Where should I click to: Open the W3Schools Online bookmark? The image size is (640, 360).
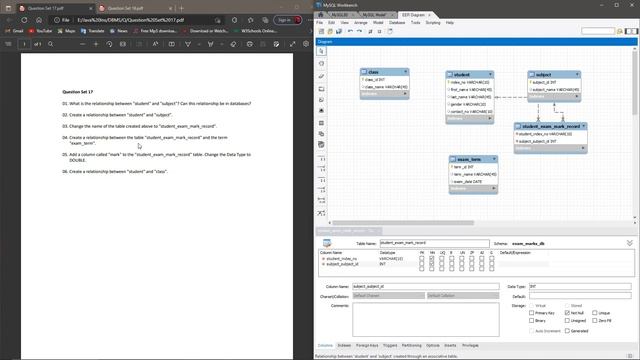click(255, 31)
